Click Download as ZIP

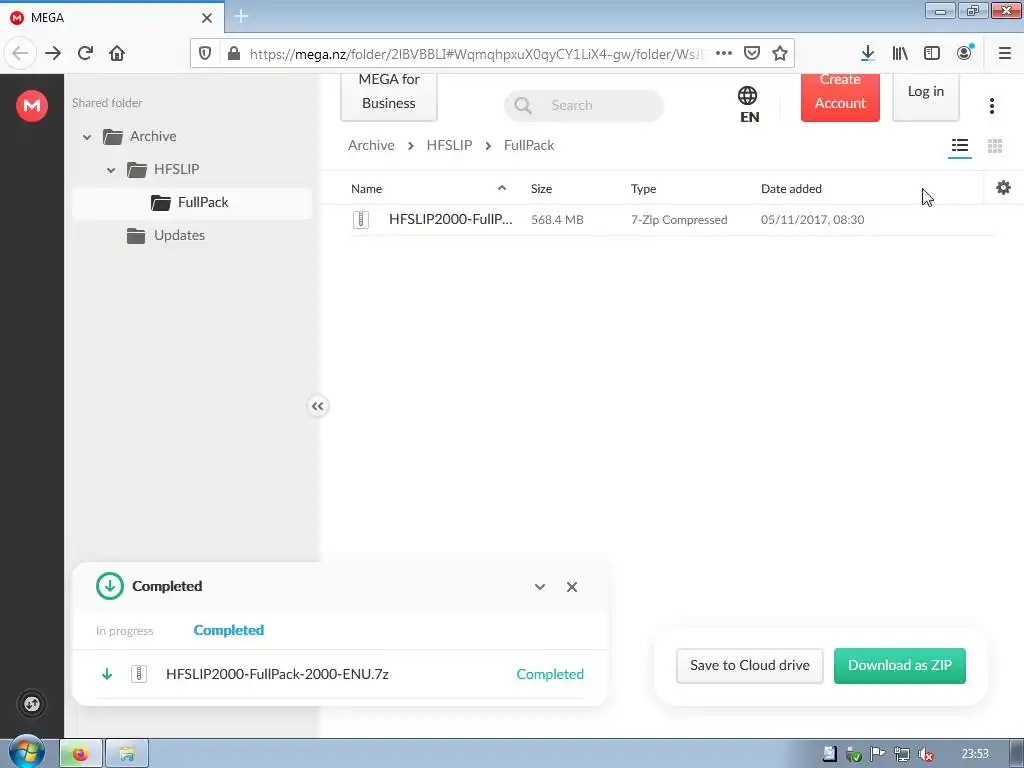[899, 665]
